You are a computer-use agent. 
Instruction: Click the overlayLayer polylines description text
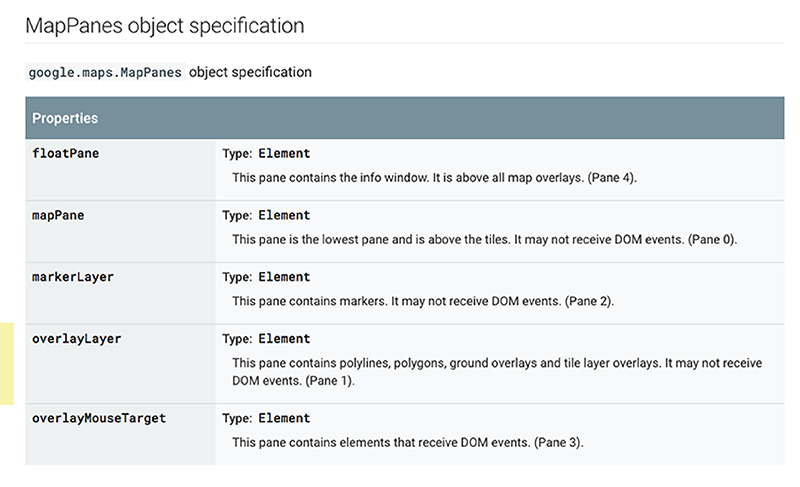tap(497, 371)
